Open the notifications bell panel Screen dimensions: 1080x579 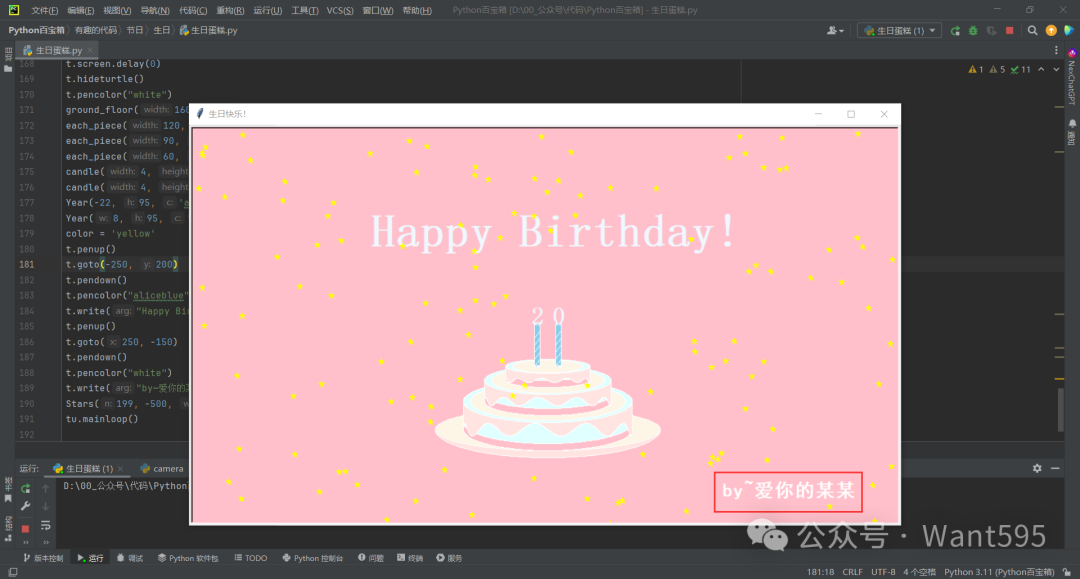tap(1072, 131)
